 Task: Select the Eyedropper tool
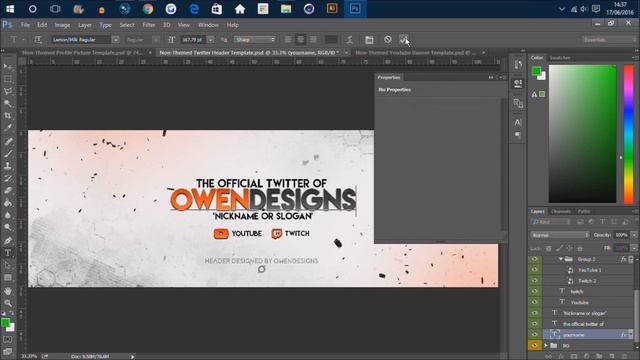point(8,128)
